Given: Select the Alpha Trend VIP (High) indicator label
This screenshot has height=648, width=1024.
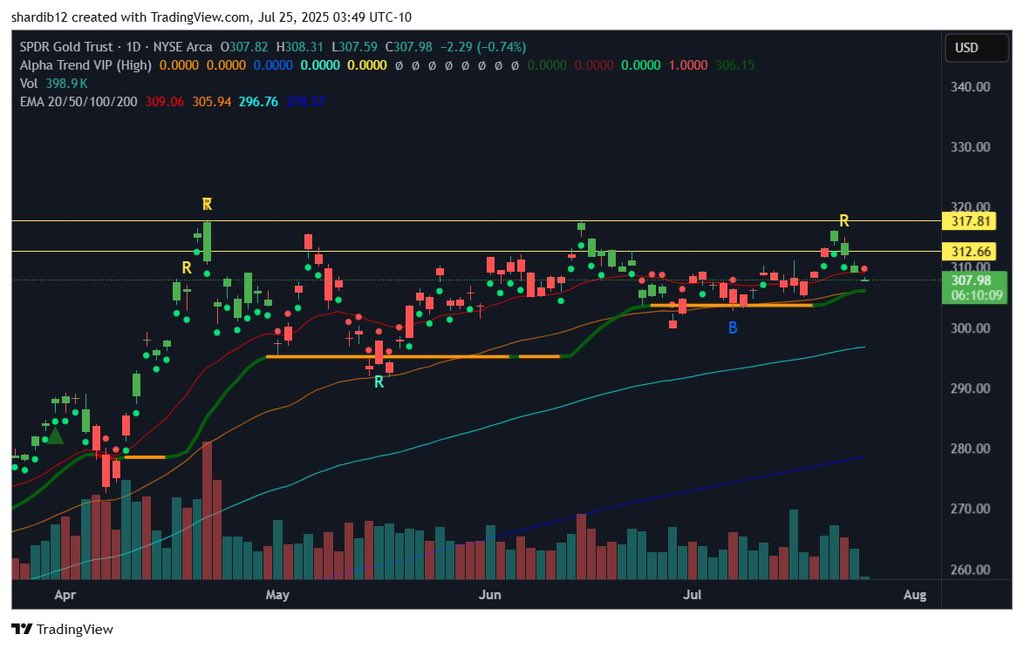Looking at the screenshot, I should [86, 65].
